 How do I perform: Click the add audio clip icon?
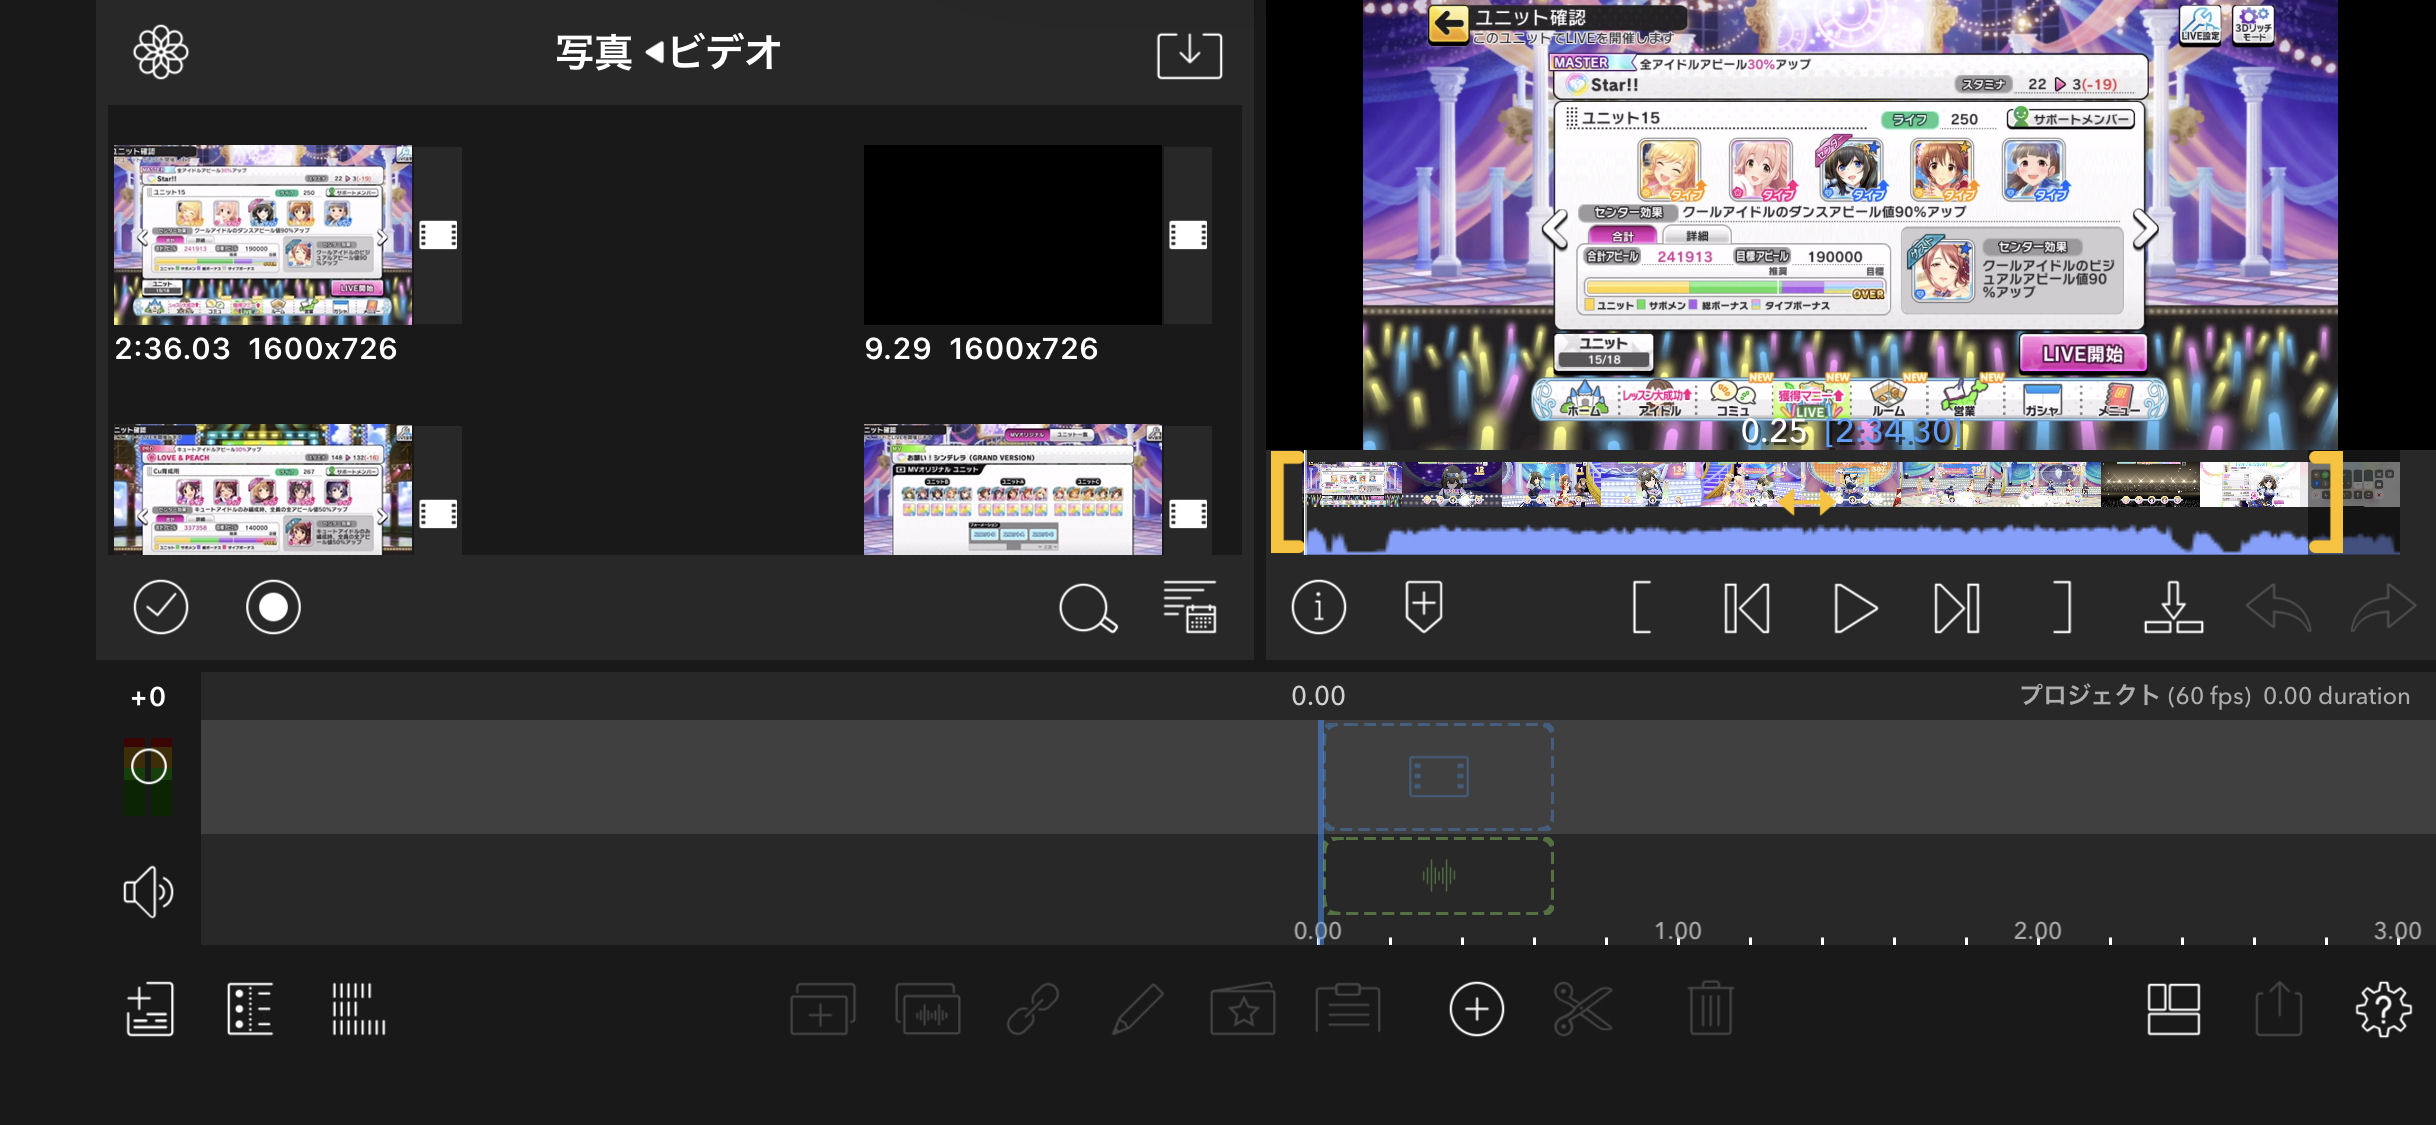[x=928, y=1009]
